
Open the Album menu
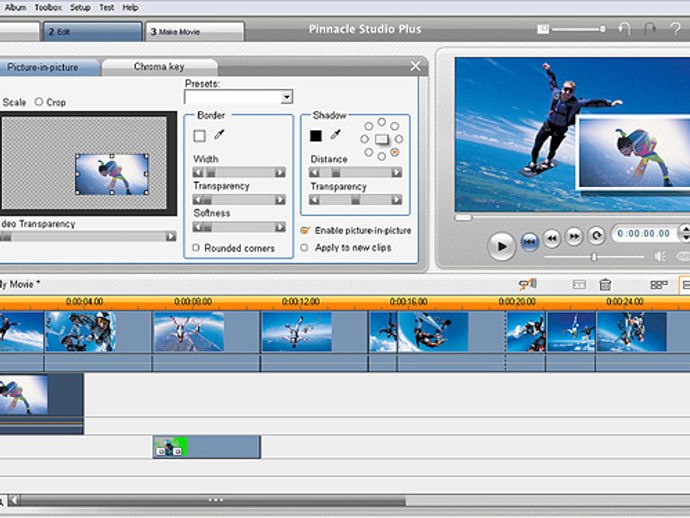15,7
